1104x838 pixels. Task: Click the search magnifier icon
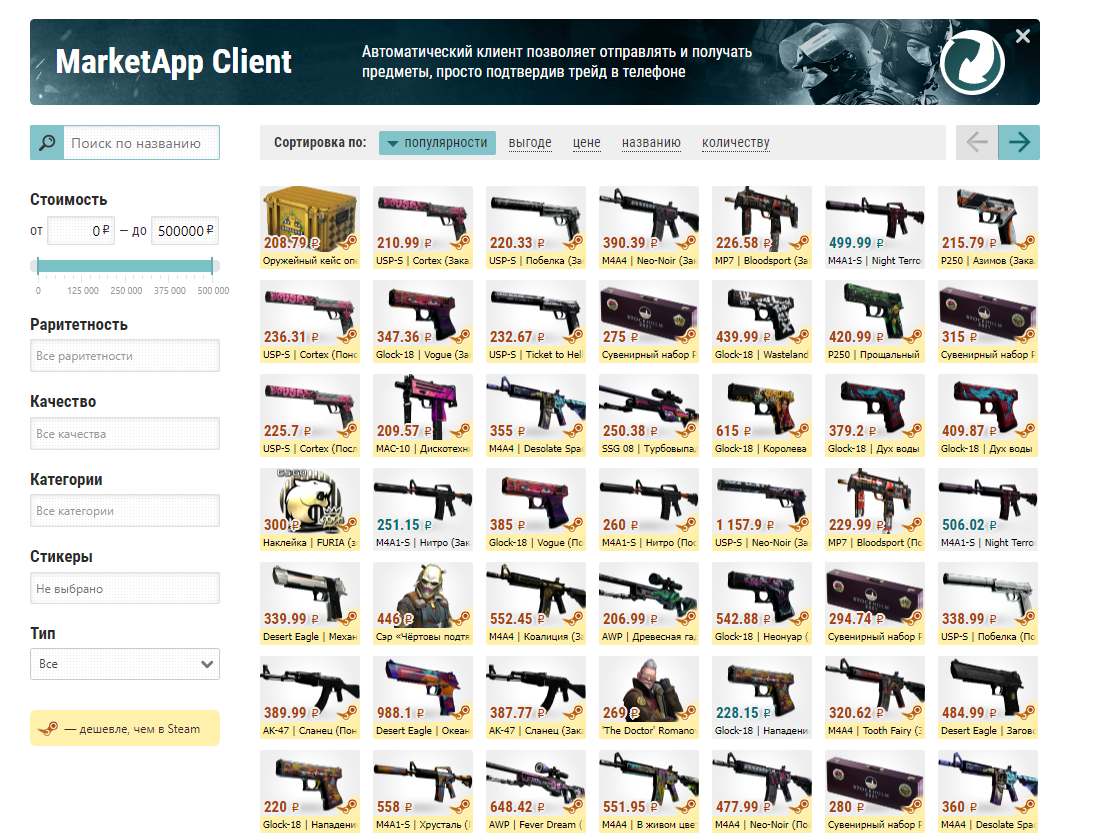tap(47, 143)
